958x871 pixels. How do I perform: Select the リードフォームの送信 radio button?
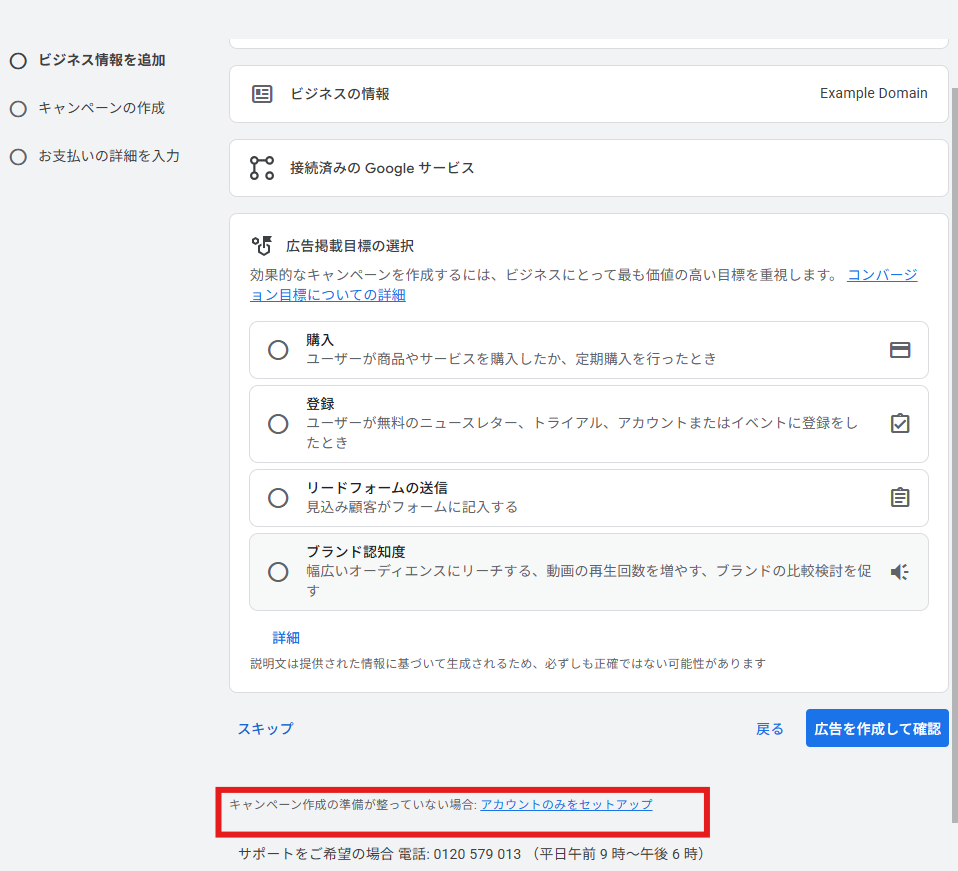[x=278, y=498]
